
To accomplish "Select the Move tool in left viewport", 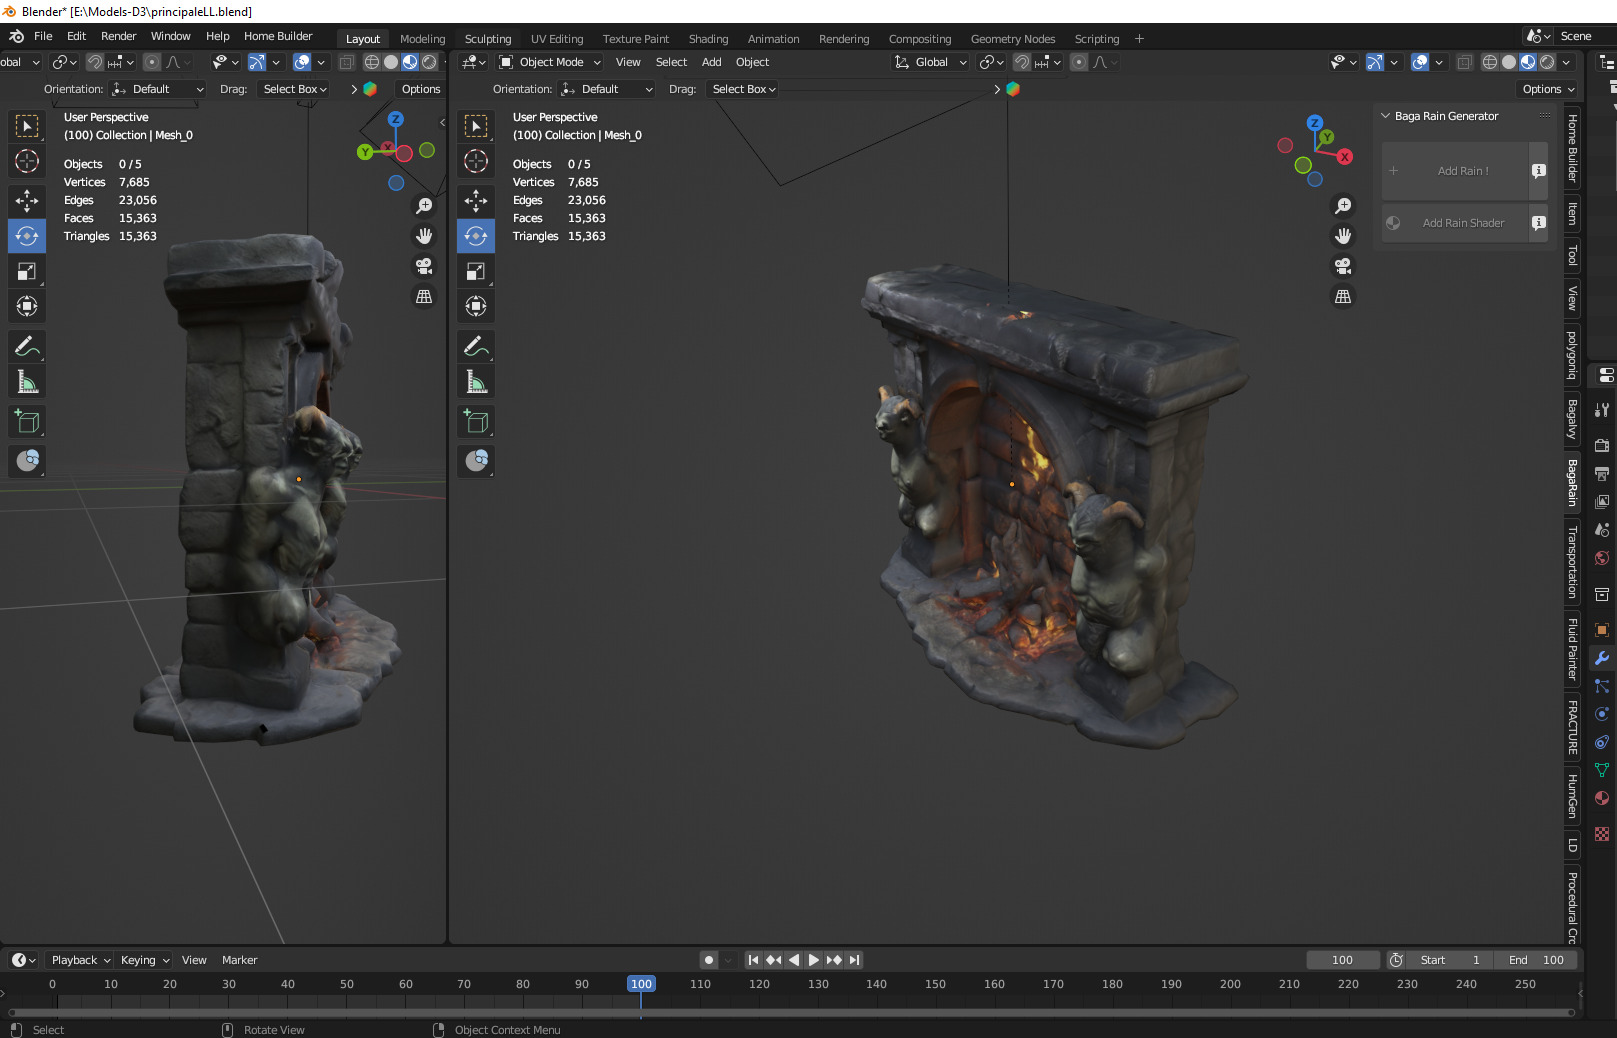I will 27,200.
